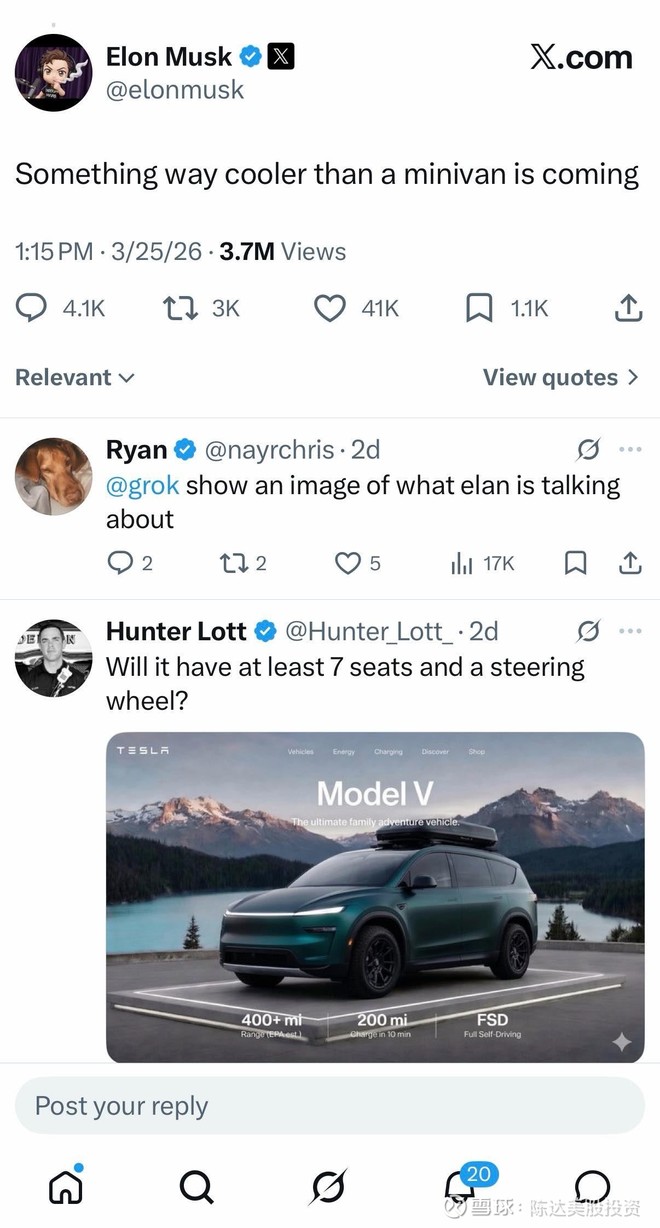Like Ryan's reply
The image size is (660, 1228).
[347, 564]
